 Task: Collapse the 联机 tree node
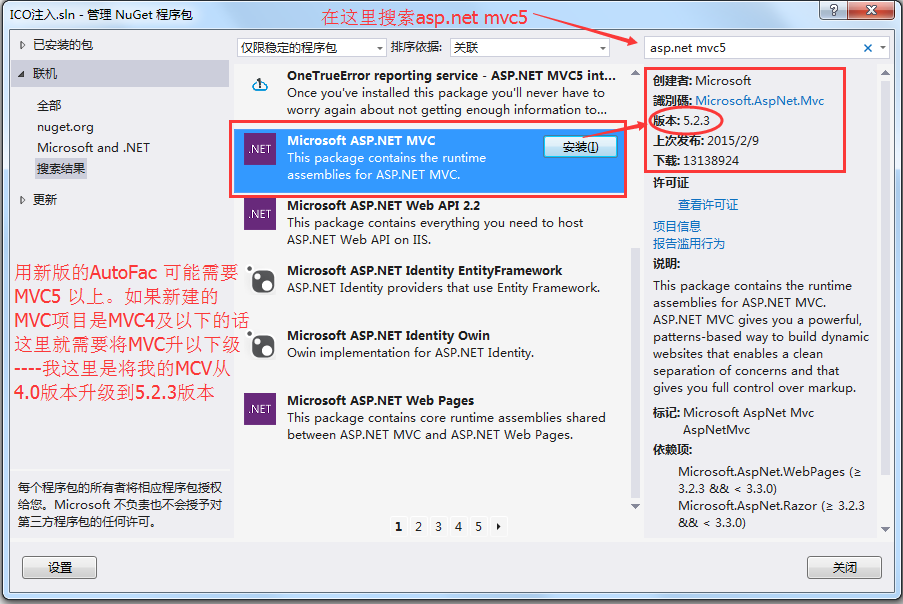(x=22, y=74)
